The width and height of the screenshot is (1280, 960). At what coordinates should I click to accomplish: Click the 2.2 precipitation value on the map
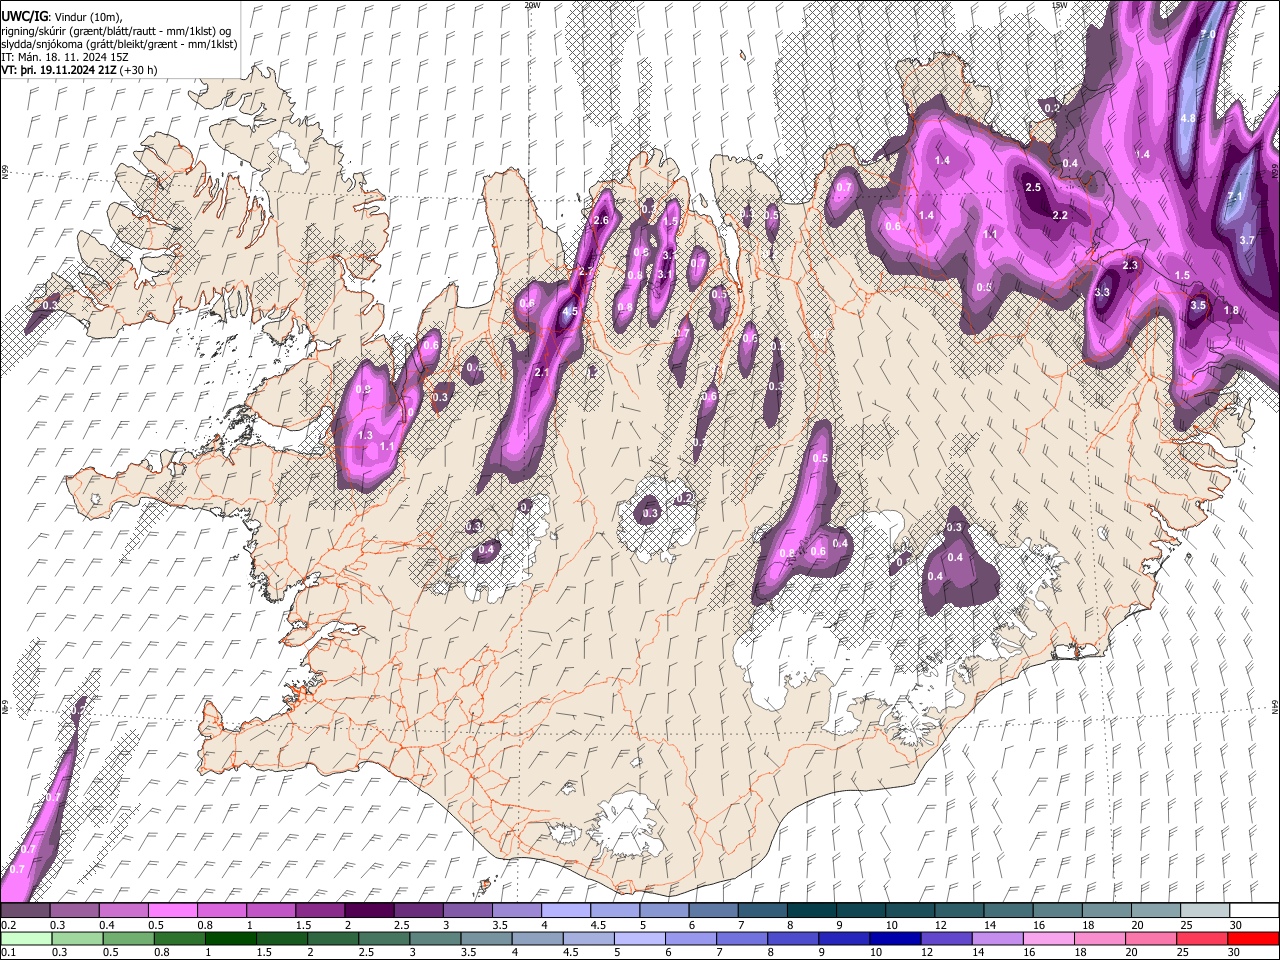pyautogui.click(x=1061, y=216)
